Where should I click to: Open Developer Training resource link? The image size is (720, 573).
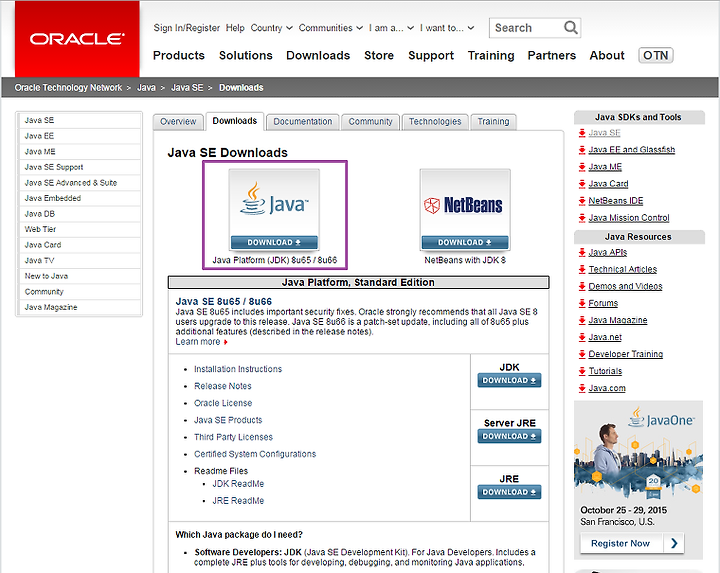pos(625,354)
